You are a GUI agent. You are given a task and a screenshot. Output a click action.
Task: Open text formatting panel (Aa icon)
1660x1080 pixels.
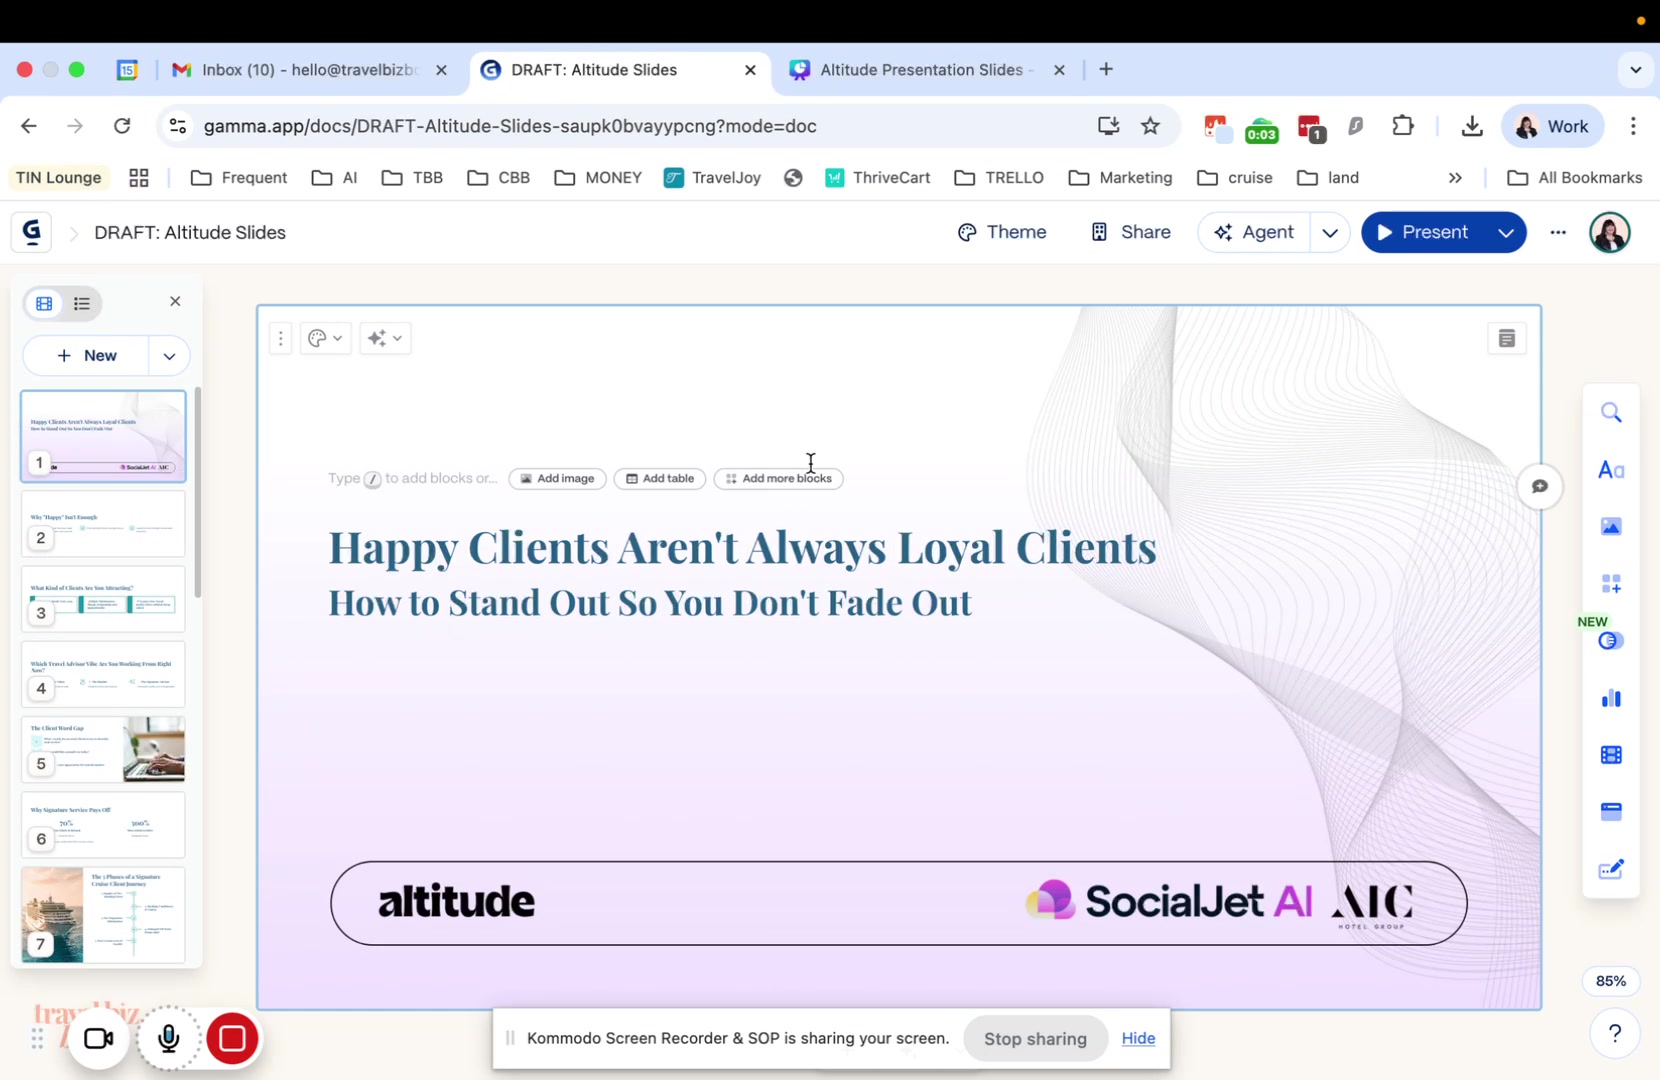point(1610,470)
